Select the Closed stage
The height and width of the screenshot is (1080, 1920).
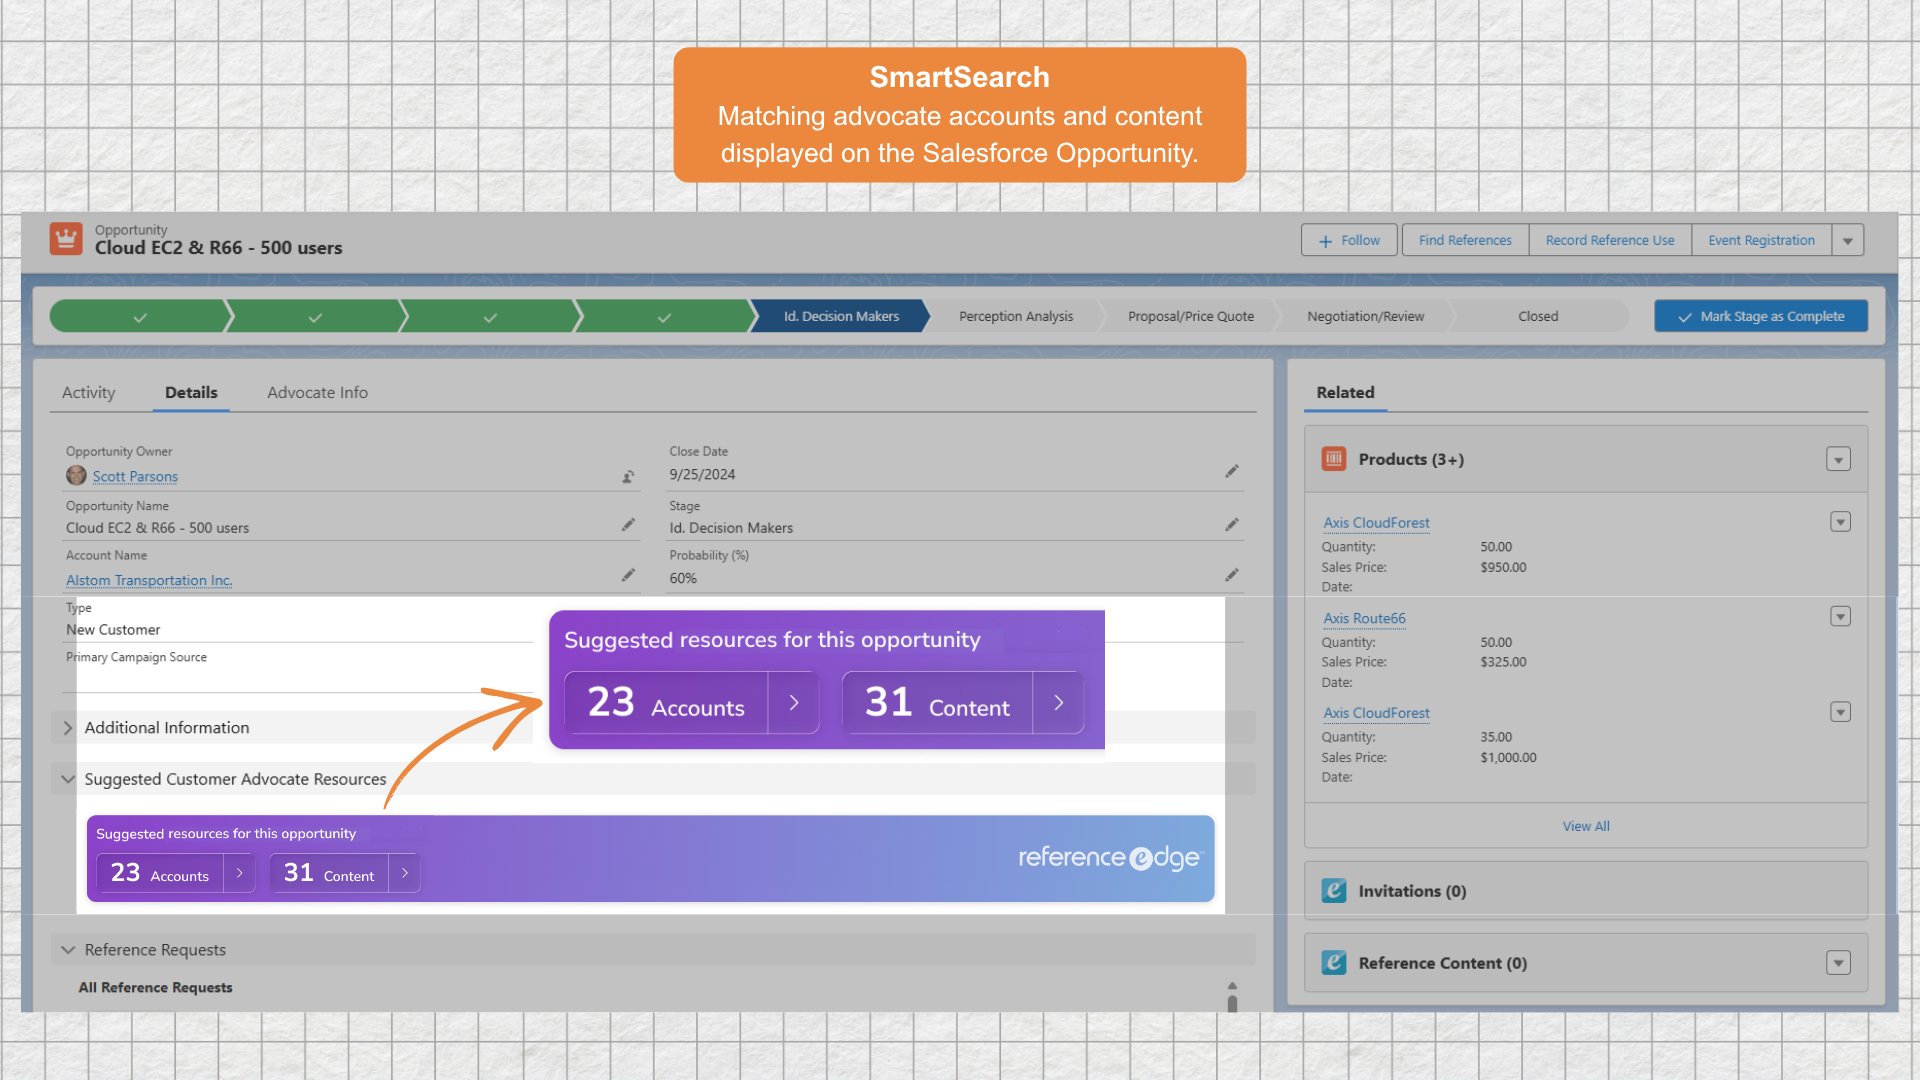coord(1538,317)
